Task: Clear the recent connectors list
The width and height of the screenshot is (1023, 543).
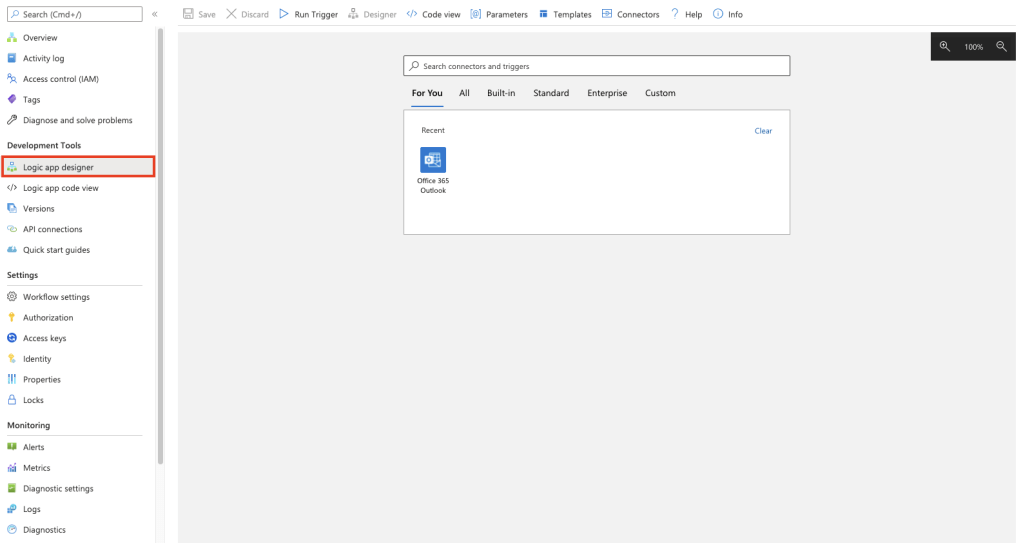Action: 763,131
